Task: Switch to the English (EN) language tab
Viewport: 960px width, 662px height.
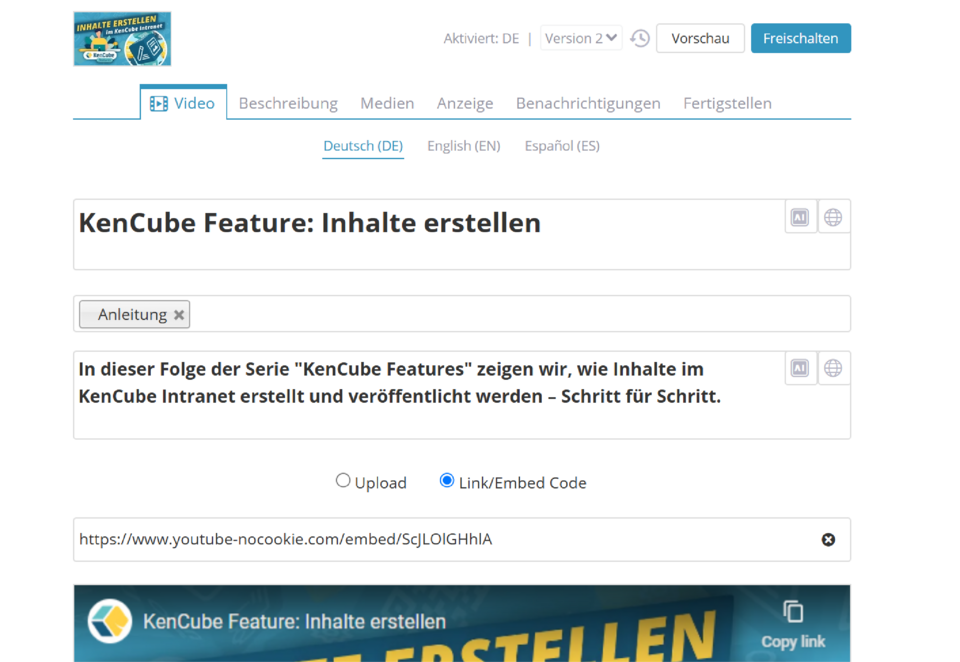Action: pos(463,146)
